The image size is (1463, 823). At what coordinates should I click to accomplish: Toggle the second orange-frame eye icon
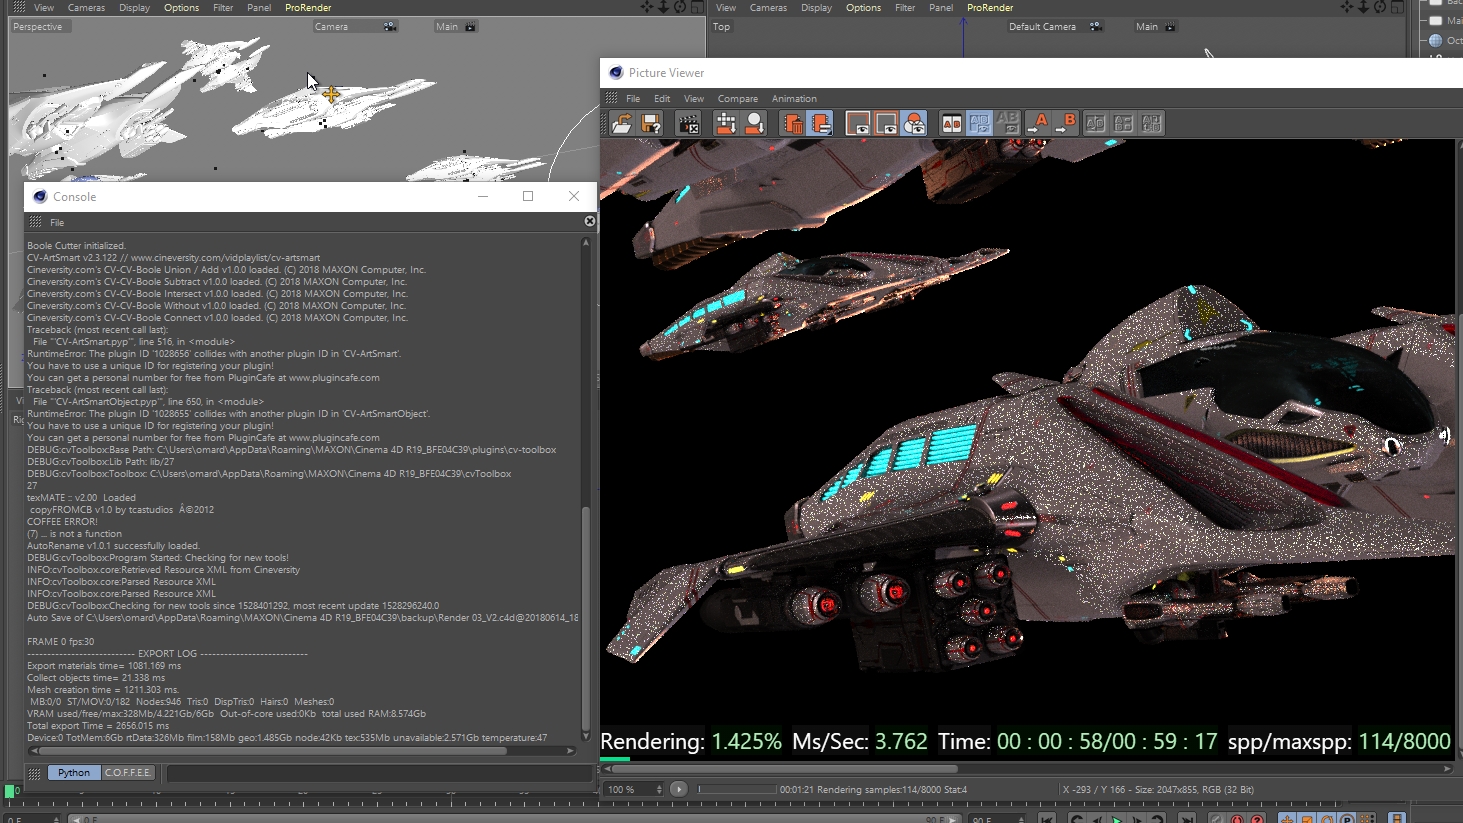[x=886, y=123]
